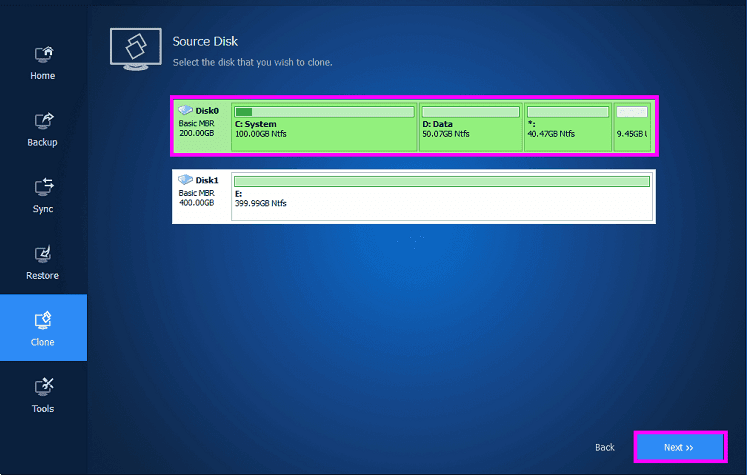
Task: Click the D: Data usage bar
Action: pos(470,112)
